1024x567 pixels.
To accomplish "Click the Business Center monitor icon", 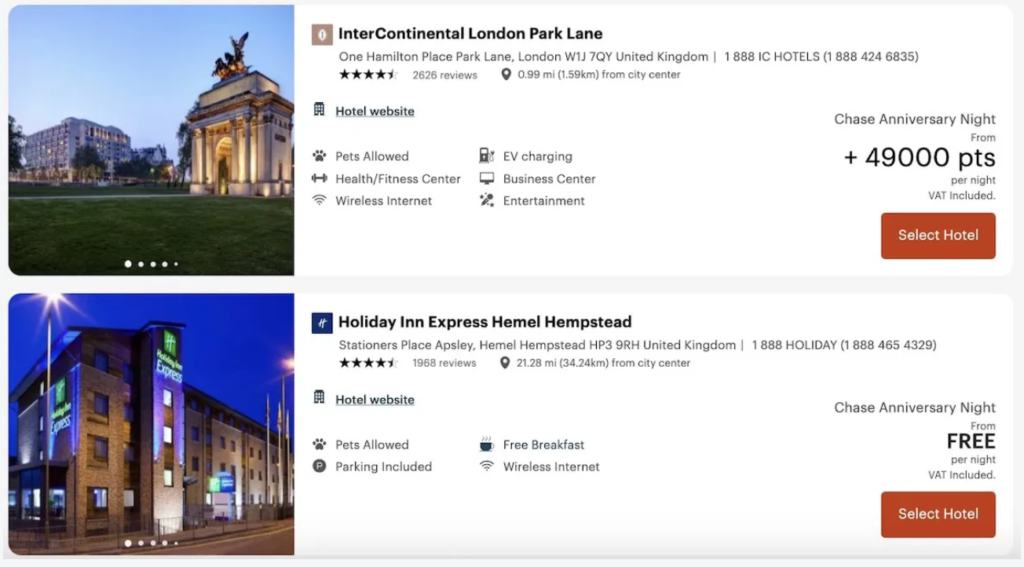I will (x=487, y=178).
